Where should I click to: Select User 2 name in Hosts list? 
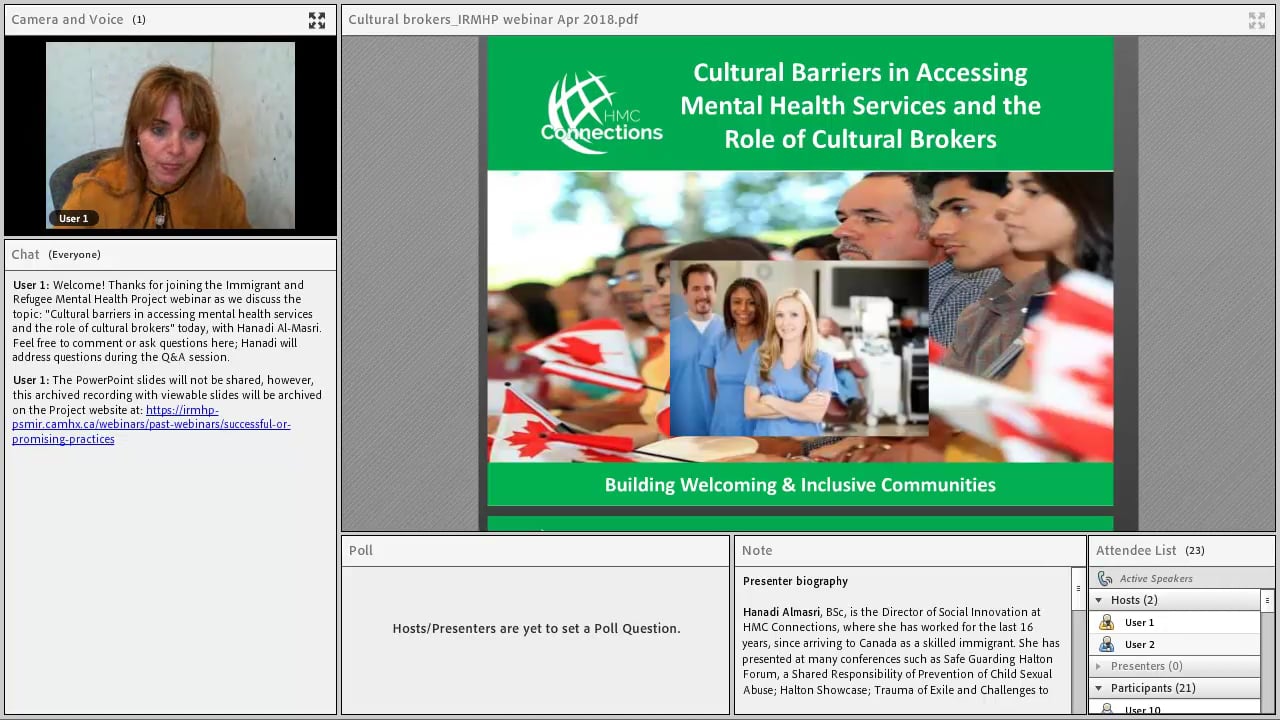point(1139,644)
